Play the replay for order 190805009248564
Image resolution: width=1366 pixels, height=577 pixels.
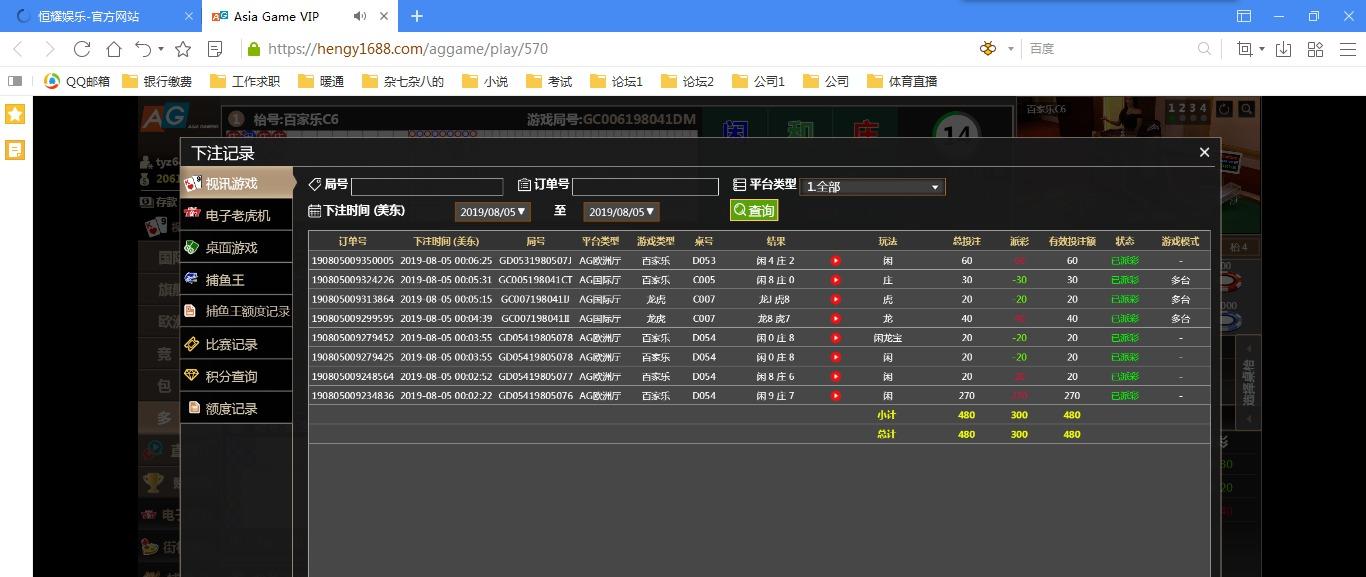[835, 377]
